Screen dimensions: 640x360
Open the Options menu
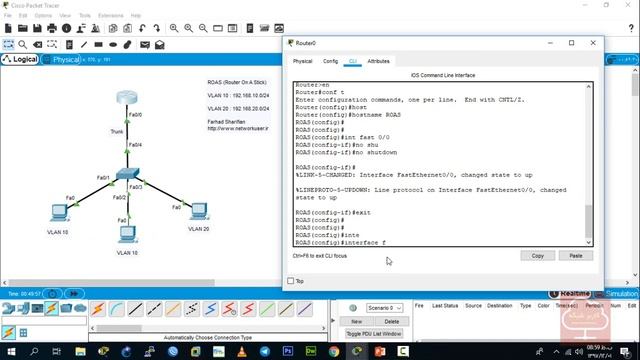point(43,16)
